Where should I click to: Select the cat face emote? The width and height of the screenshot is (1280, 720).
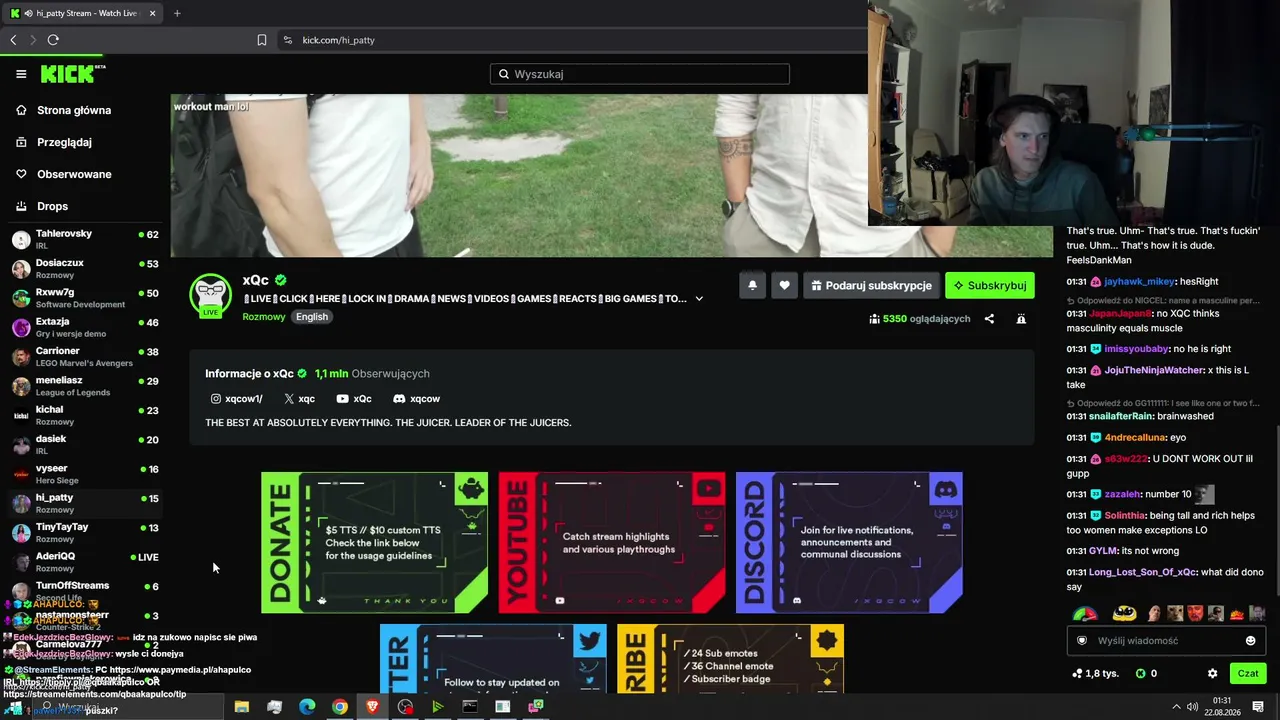coord(1175,613)
